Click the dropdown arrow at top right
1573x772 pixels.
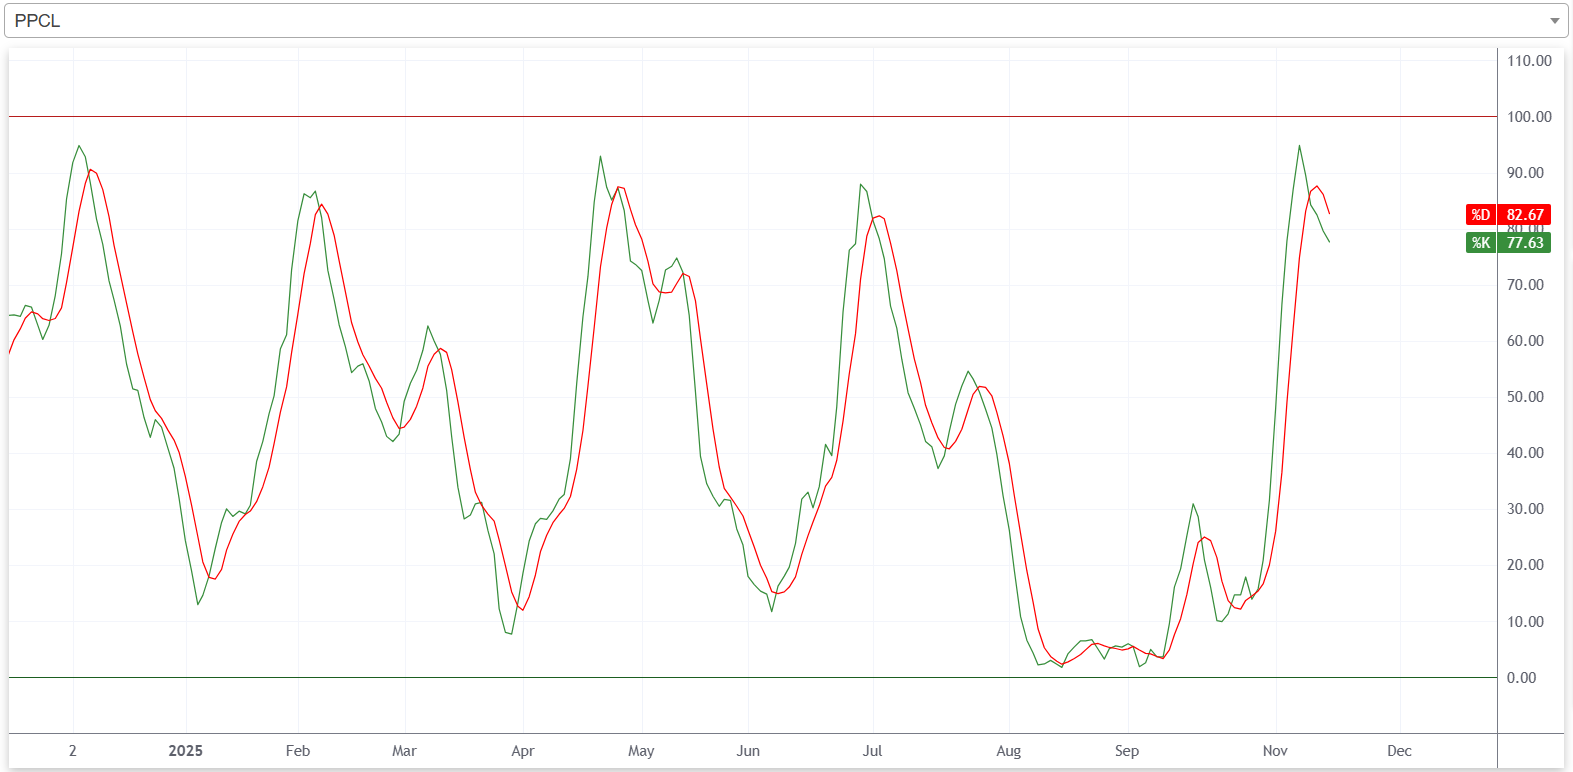click(1554, 21)
